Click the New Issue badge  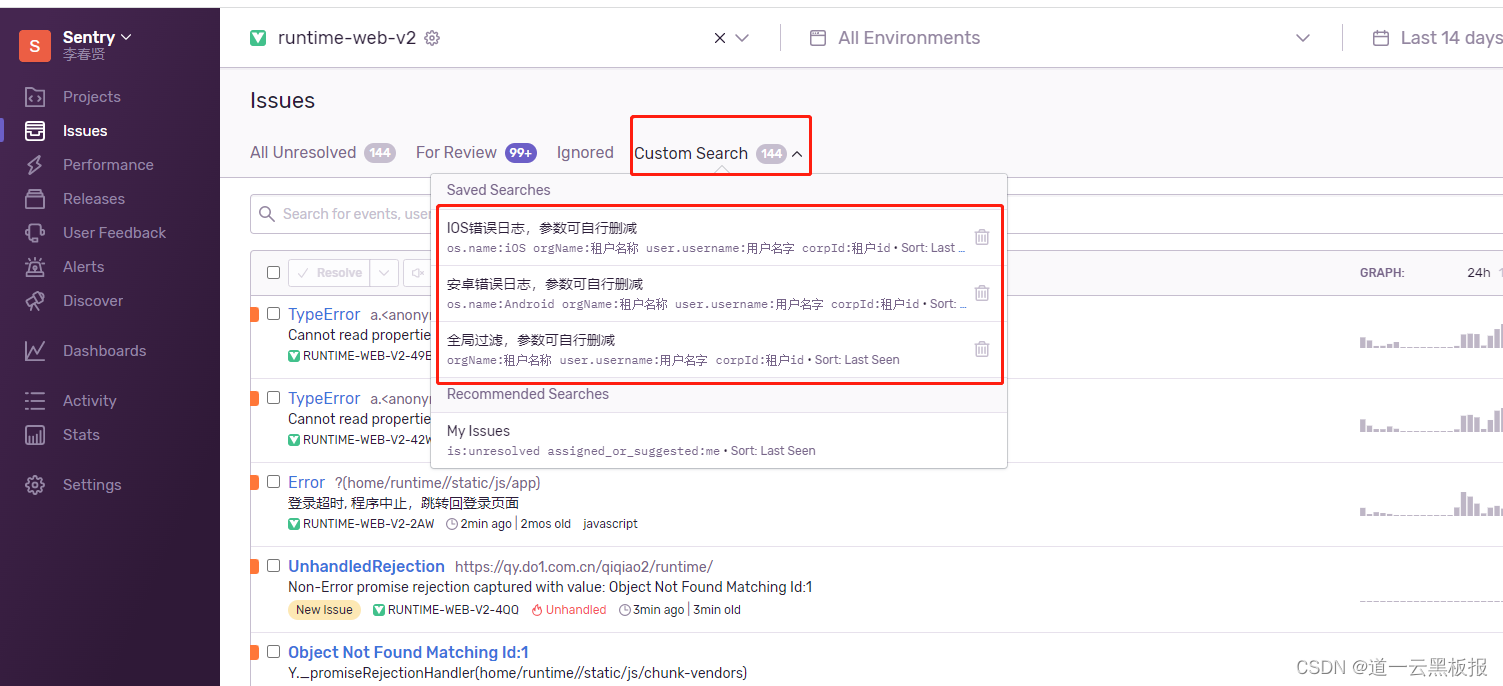click(x=324, y=610)
